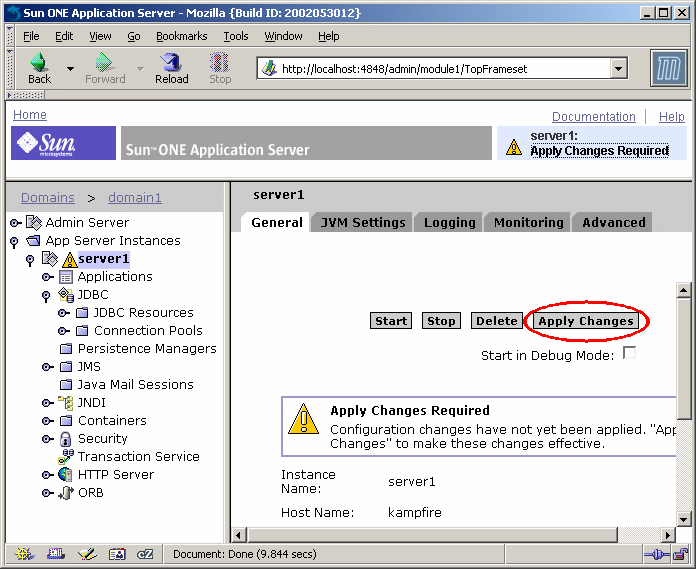Click the Security padlock icon

pyautogui.click(x=65, y=439)
